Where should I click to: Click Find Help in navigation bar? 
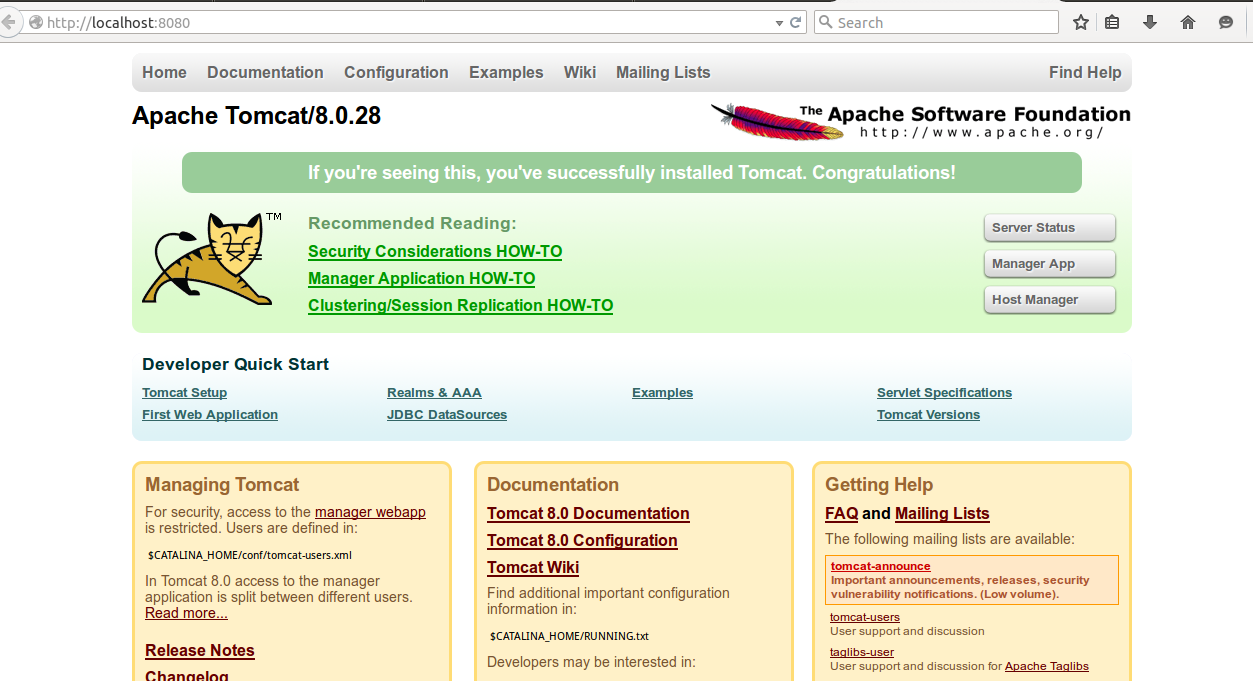[1085, 73]
